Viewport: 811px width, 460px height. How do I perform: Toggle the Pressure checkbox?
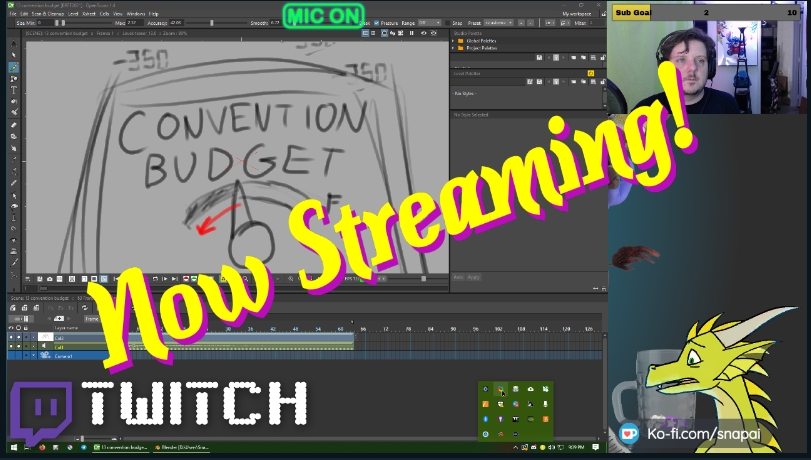point(377,23)
